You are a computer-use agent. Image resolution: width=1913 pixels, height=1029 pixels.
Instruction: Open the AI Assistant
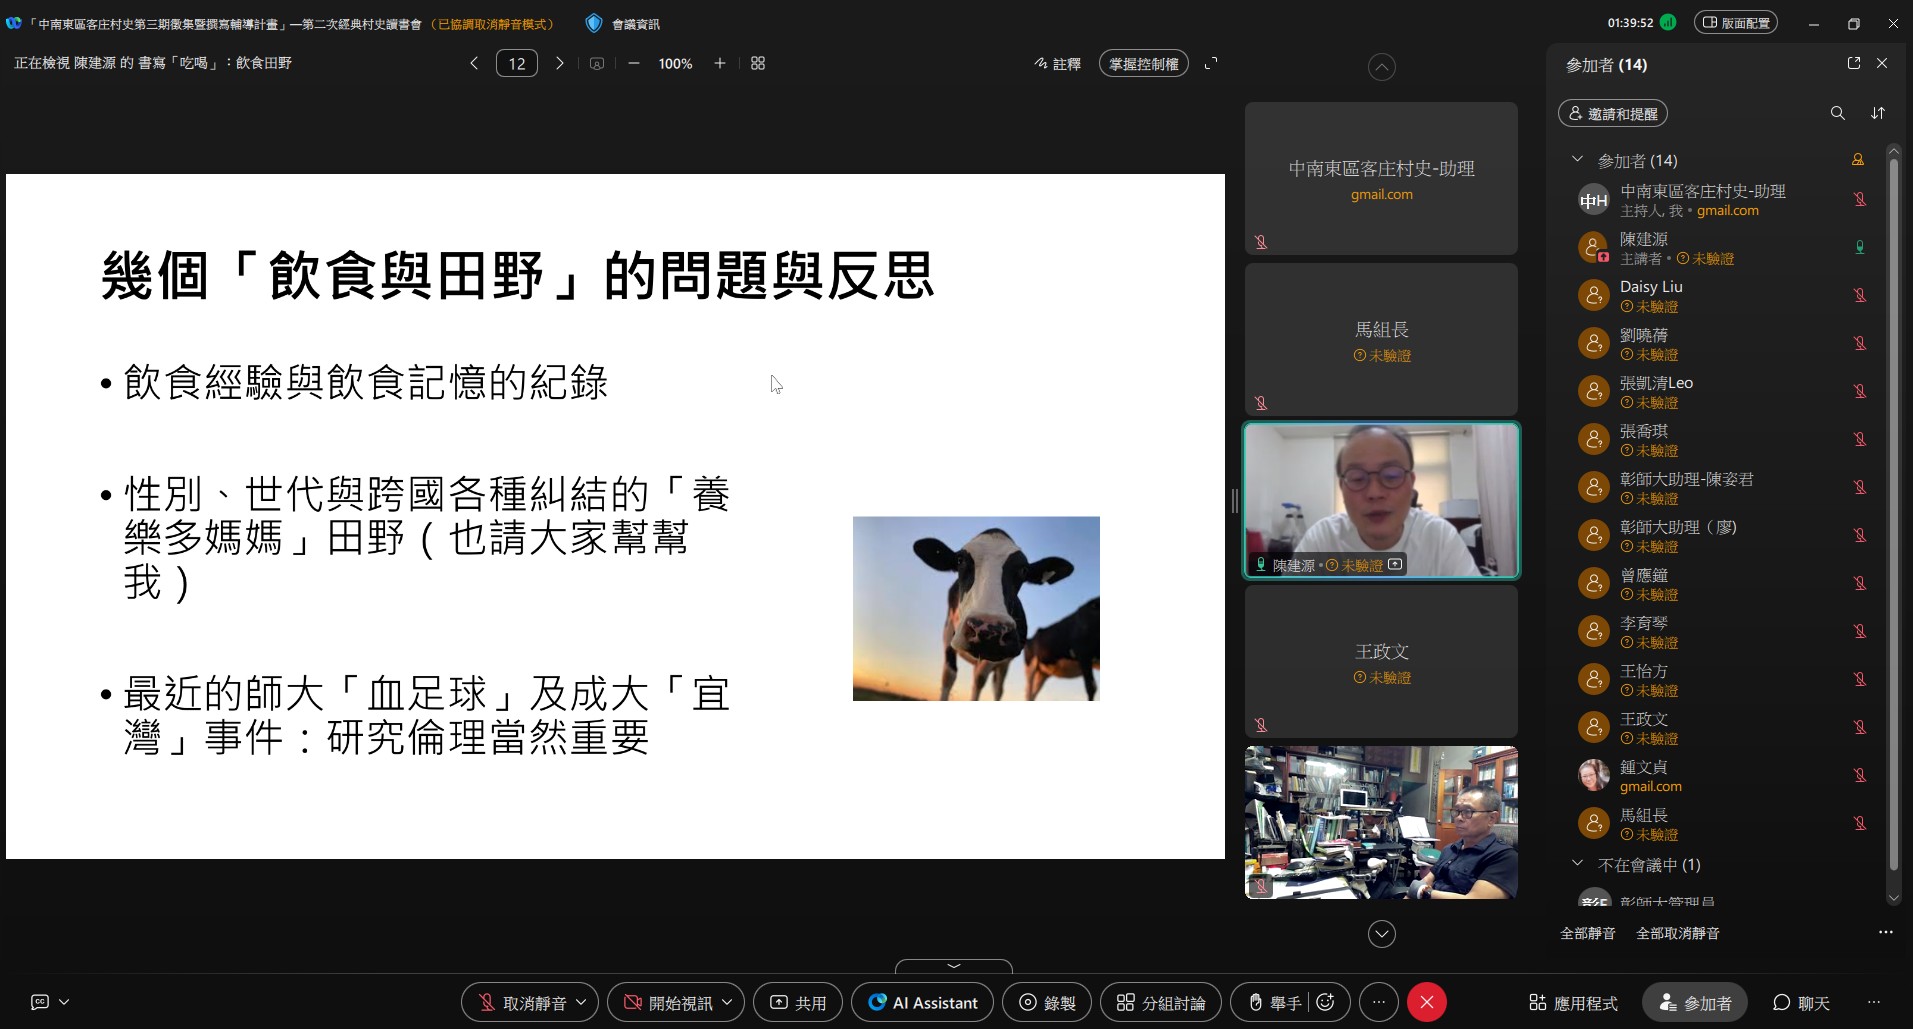point(921,1002)
